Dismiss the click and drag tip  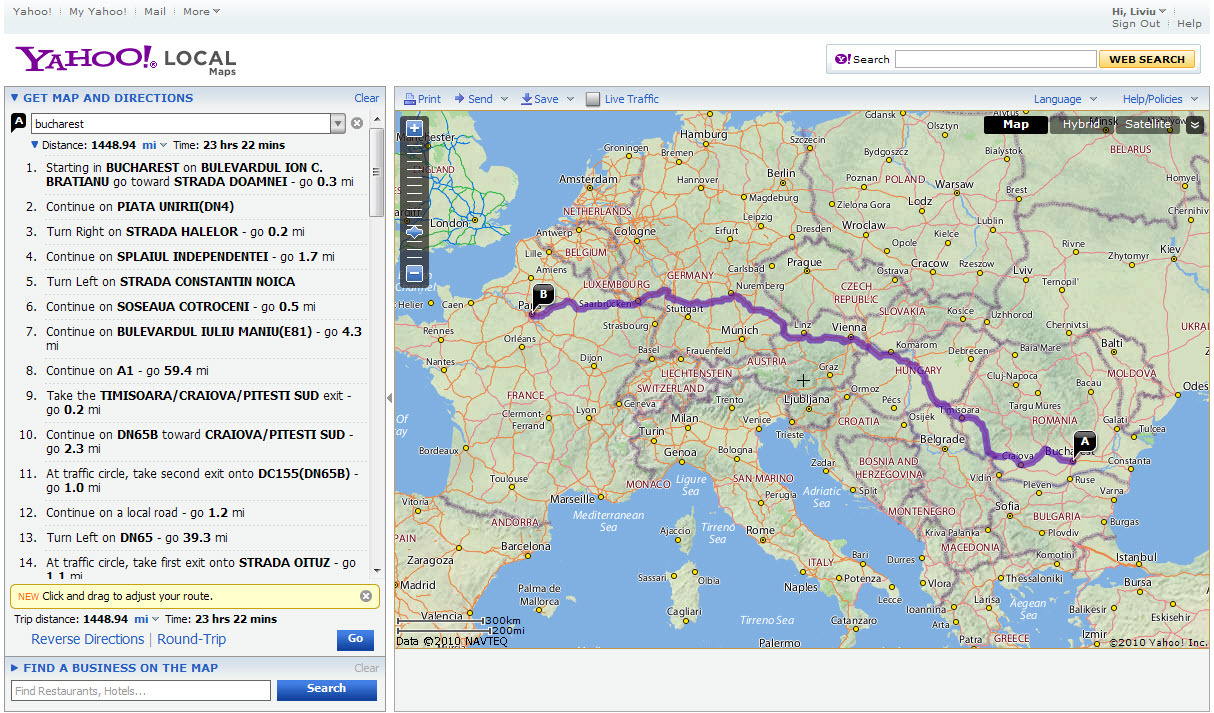[x=366, y=596]
